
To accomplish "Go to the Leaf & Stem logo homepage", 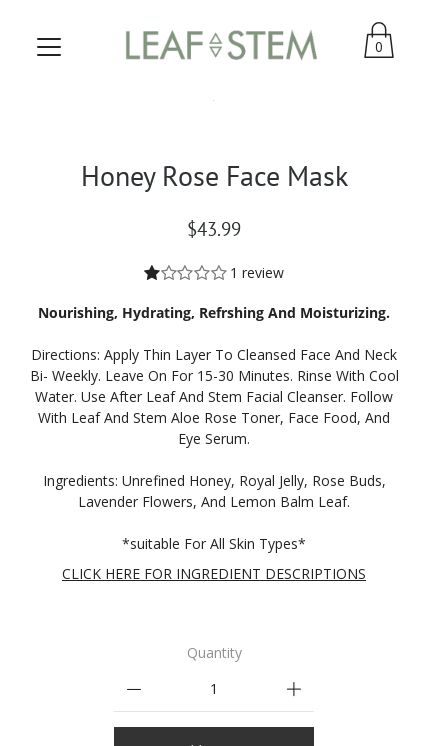I will (221, 45).
